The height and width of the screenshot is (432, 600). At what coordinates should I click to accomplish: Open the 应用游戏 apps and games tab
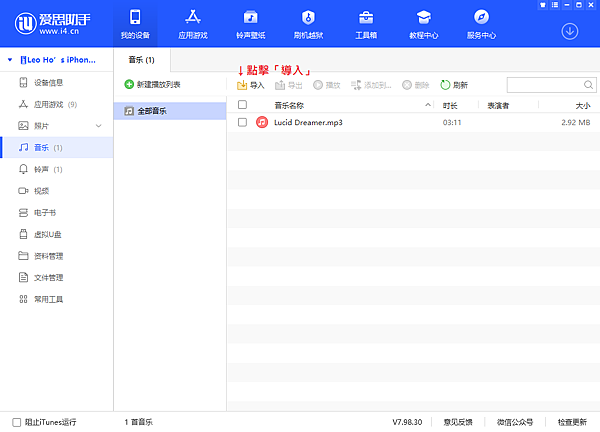193,25
